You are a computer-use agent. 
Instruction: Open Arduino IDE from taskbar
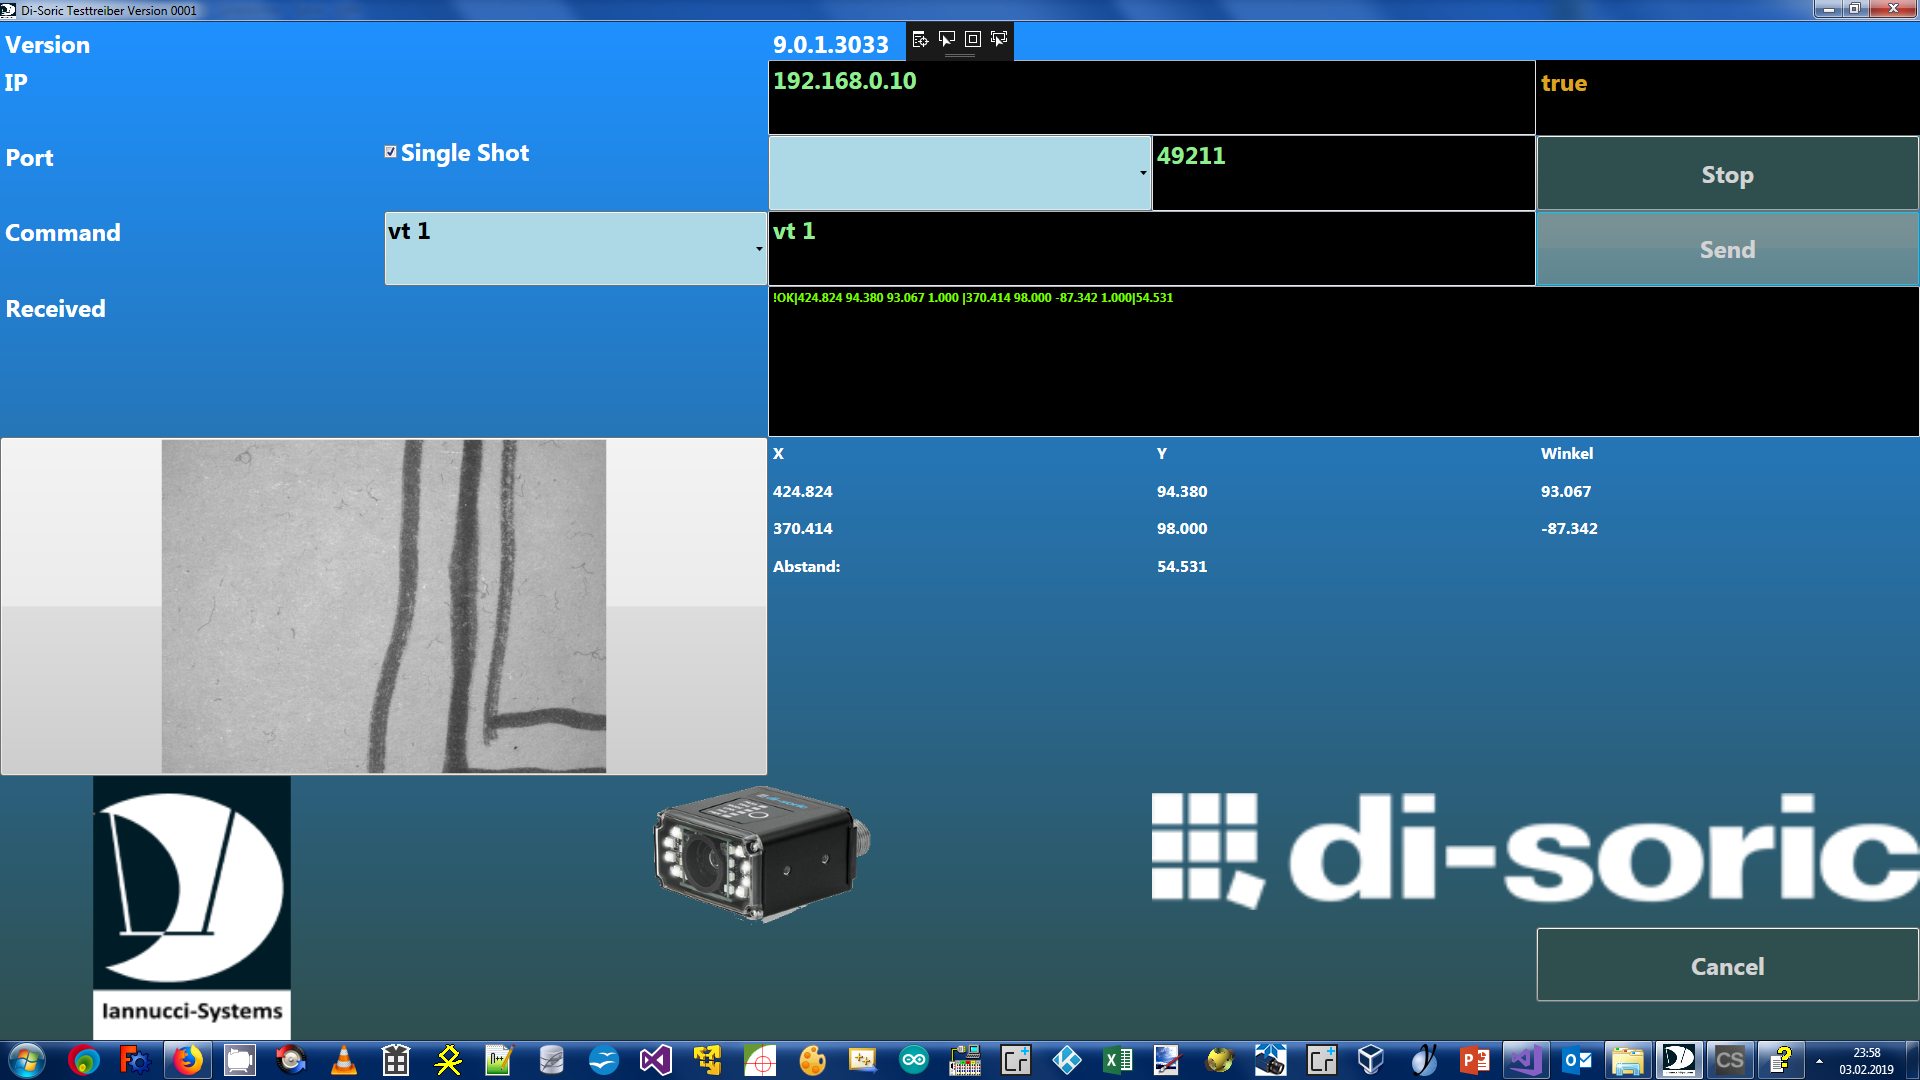point(913,1060)
